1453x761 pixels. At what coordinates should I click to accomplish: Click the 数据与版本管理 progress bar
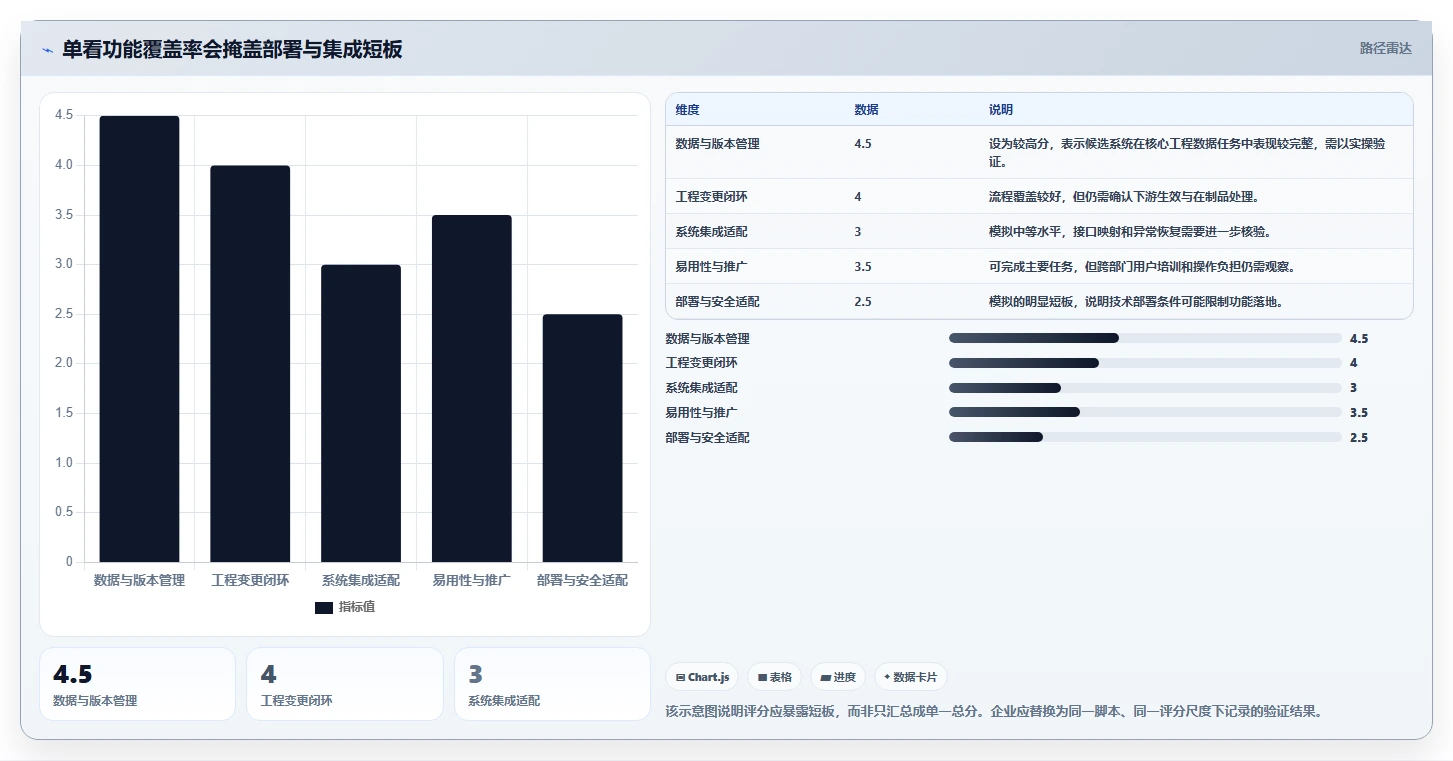[1145, 339]
